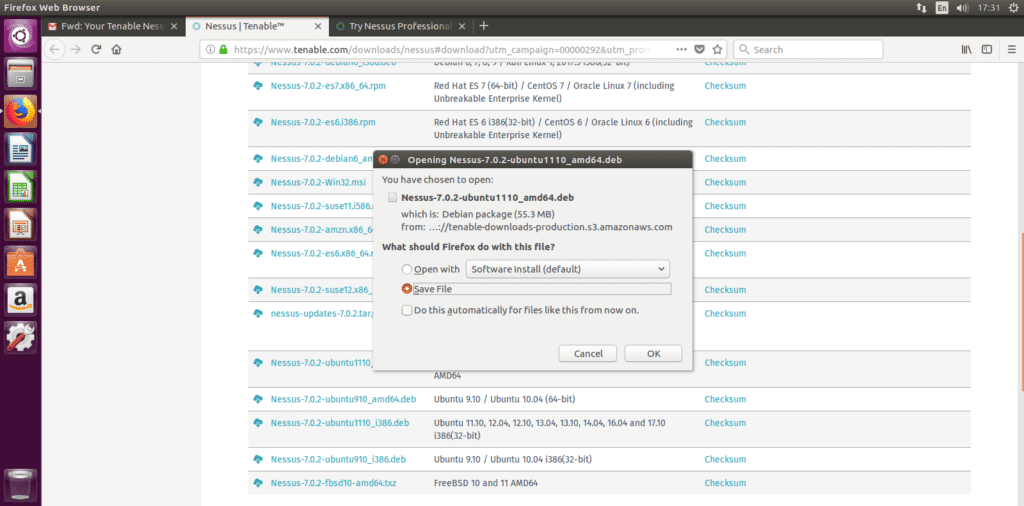Open the Software Install application dropdown
The width and height of the screenshot is (1024, 506).
pos(568,269)
